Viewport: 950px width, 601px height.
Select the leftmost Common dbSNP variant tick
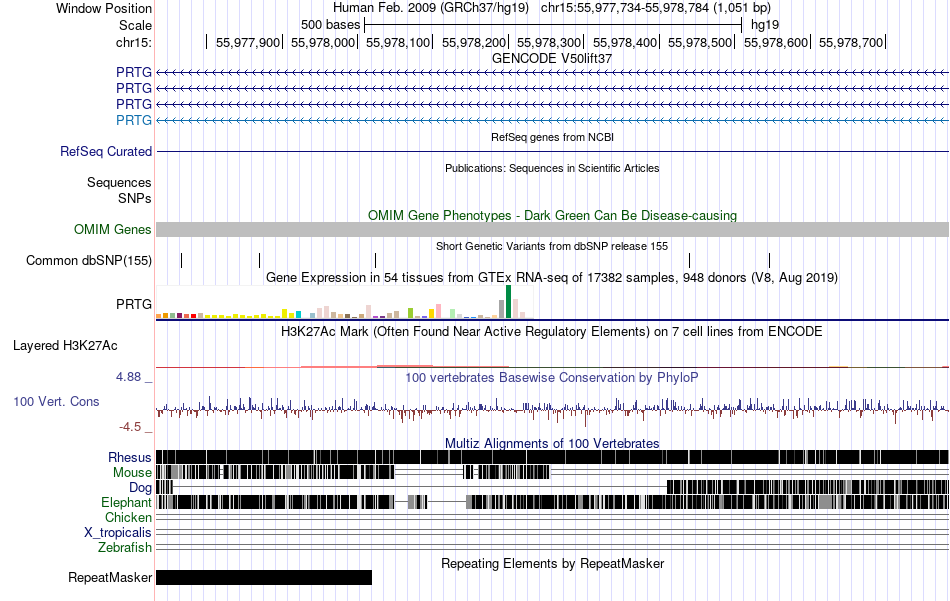(181, 261)
